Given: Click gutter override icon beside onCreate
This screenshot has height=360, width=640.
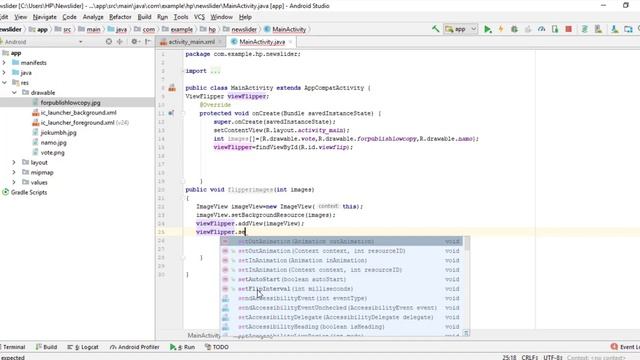Looking at the screenshot, I should coord(171,113).
